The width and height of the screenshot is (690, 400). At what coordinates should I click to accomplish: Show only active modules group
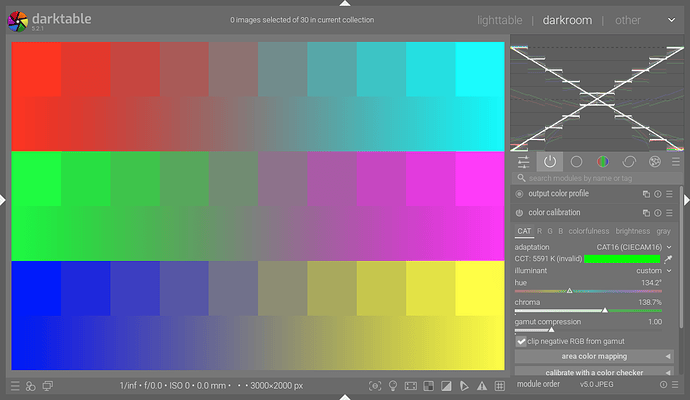click(549, 161)
